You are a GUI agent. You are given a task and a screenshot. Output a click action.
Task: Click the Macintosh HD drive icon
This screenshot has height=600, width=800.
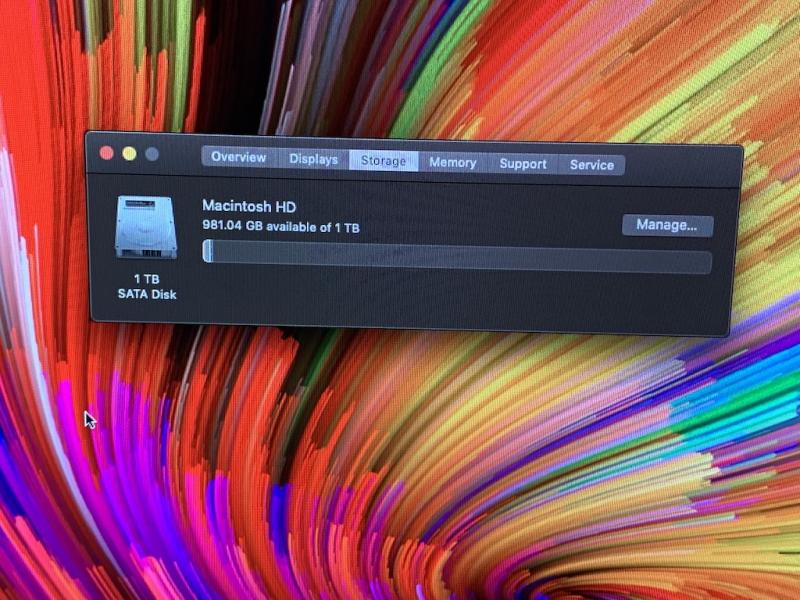coord(146,228)
